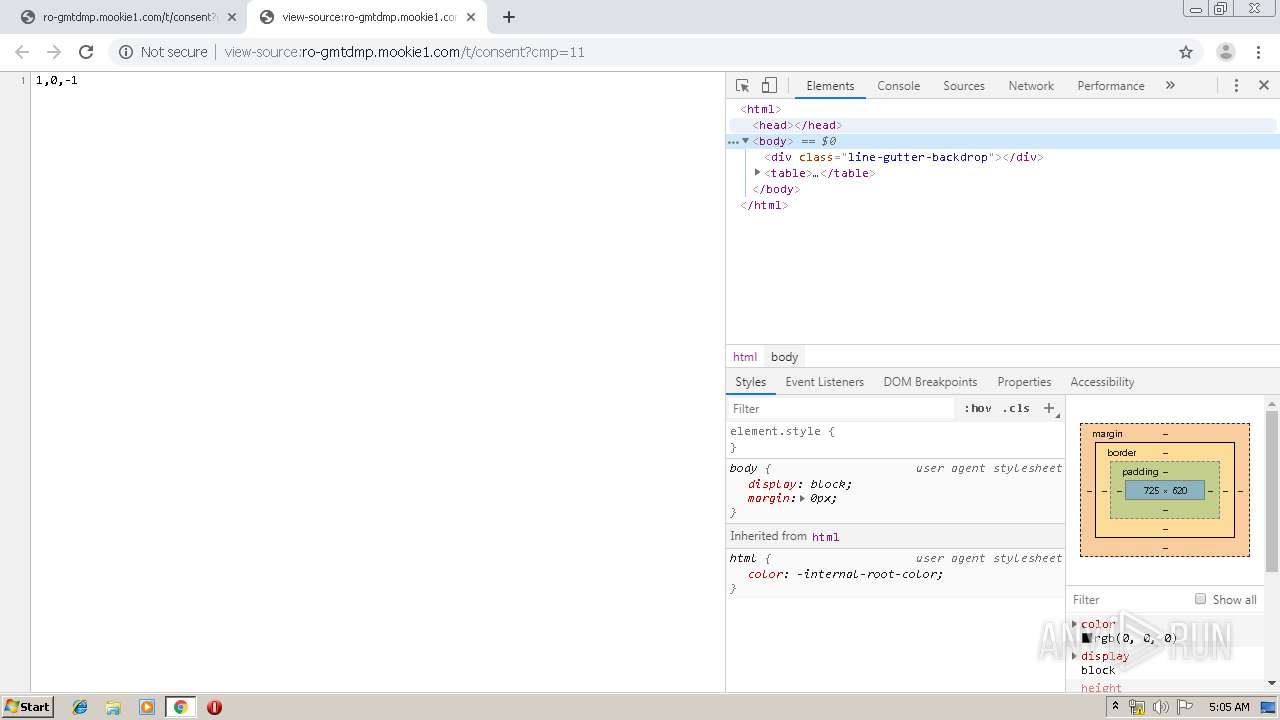Click the browser forward arrow

click(x=54, y=52)
